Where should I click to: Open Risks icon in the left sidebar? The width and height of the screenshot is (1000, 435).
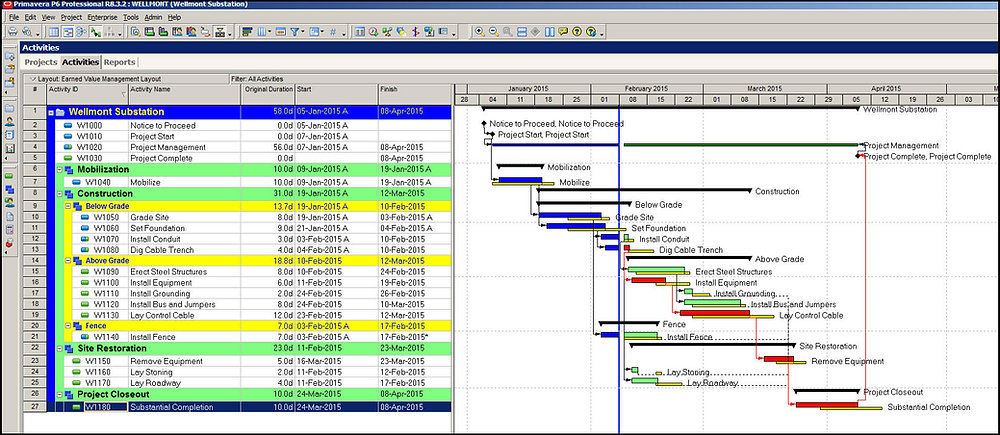coord(10,243)
